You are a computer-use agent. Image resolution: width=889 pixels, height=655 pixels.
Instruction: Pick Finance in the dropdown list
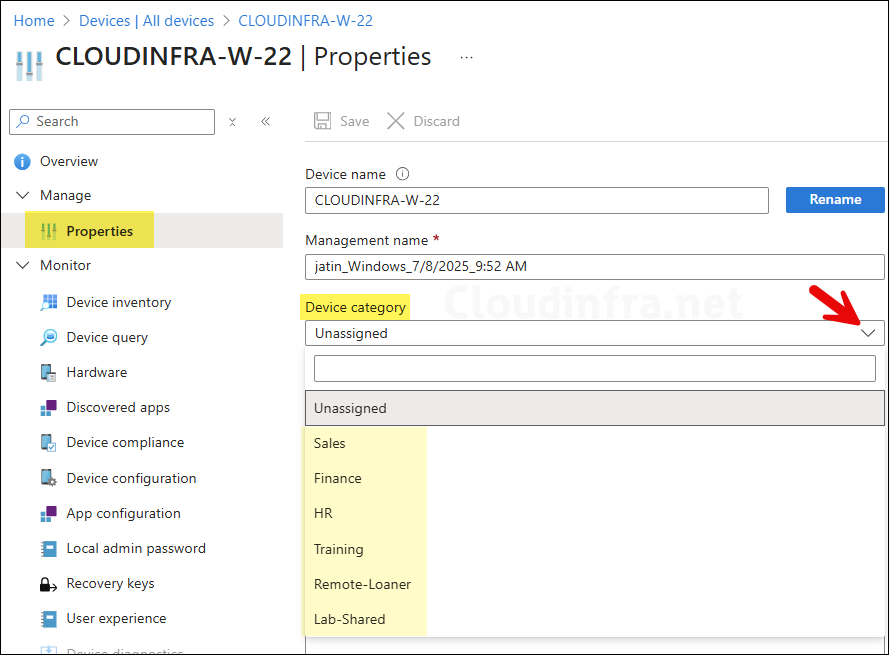(x=338, y=478)
